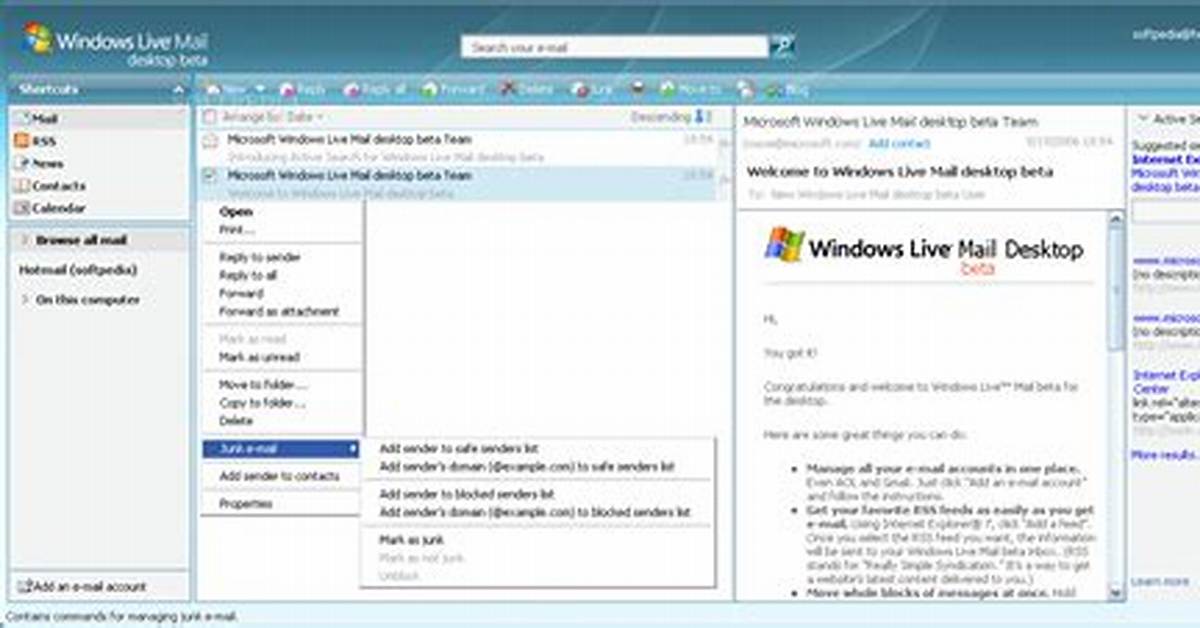Screen dimensions: 1200x628
Task: Choose Add sender to blocked senders list
Action: click(467, 495)
